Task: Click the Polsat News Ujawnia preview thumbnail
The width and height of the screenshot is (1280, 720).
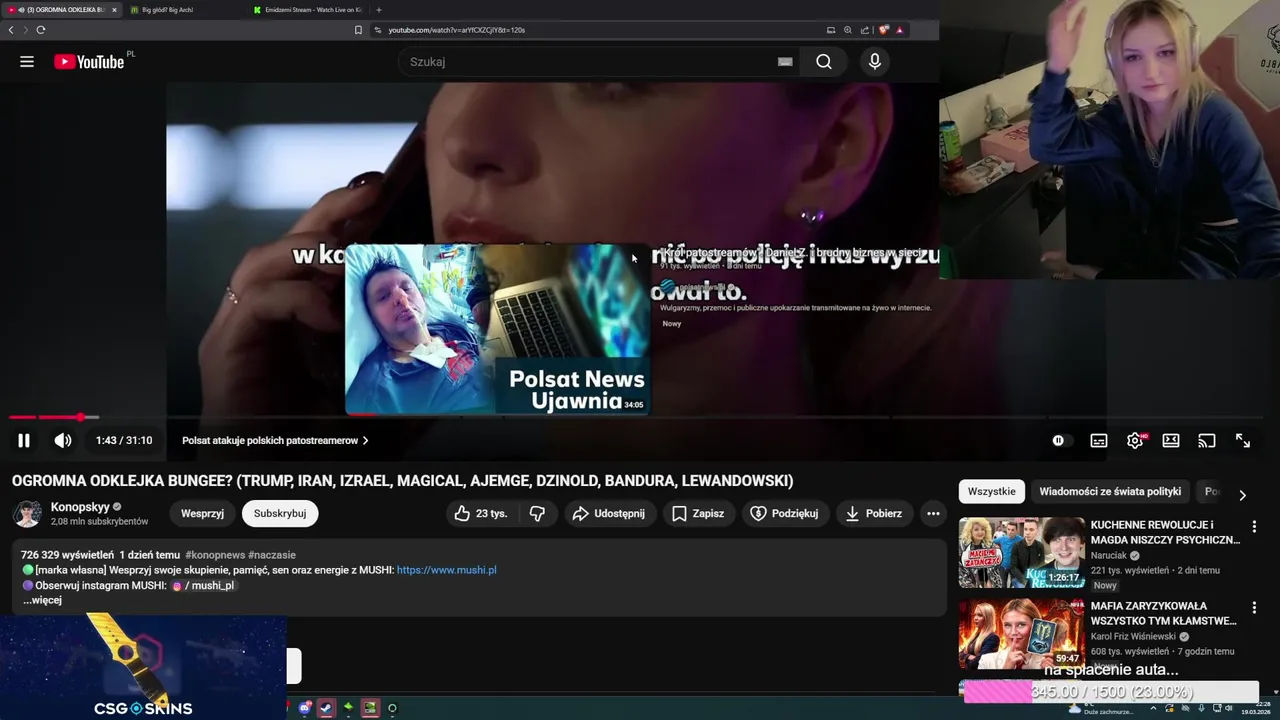Action: point(497,329)
